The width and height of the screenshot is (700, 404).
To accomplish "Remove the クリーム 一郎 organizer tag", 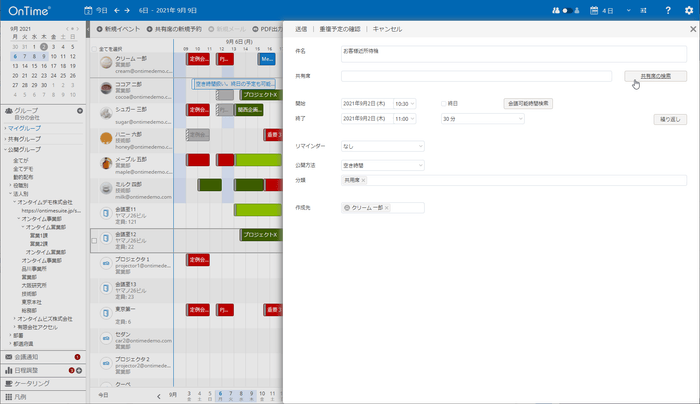I will tap(386, 208).
